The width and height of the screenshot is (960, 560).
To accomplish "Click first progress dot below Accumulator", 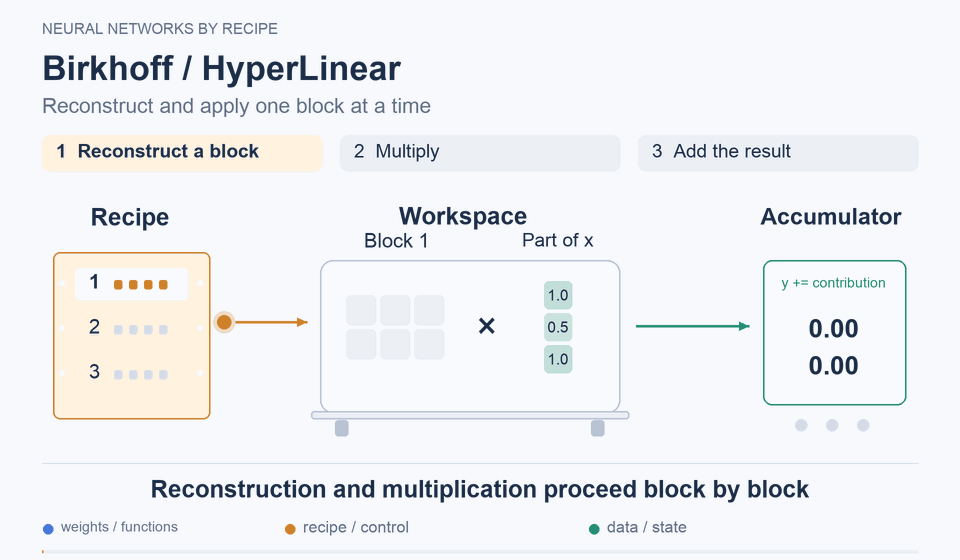I will coord(801,425).
